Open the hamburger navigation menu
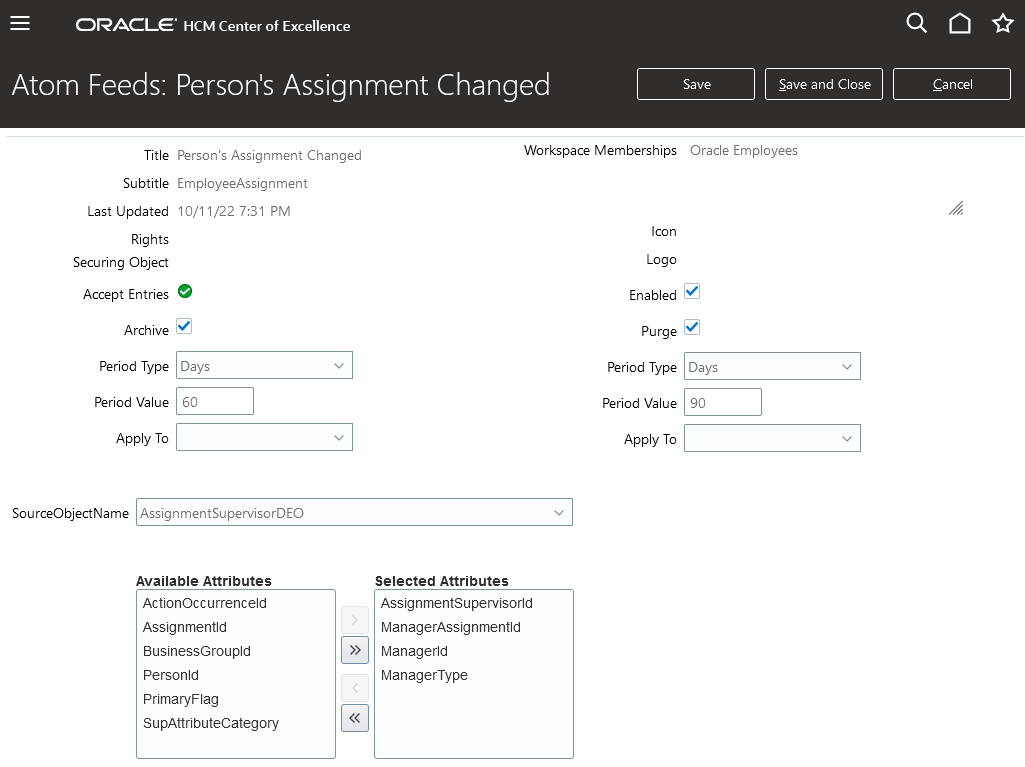This screenshot has width=1025, height=767. coord(20,23)
